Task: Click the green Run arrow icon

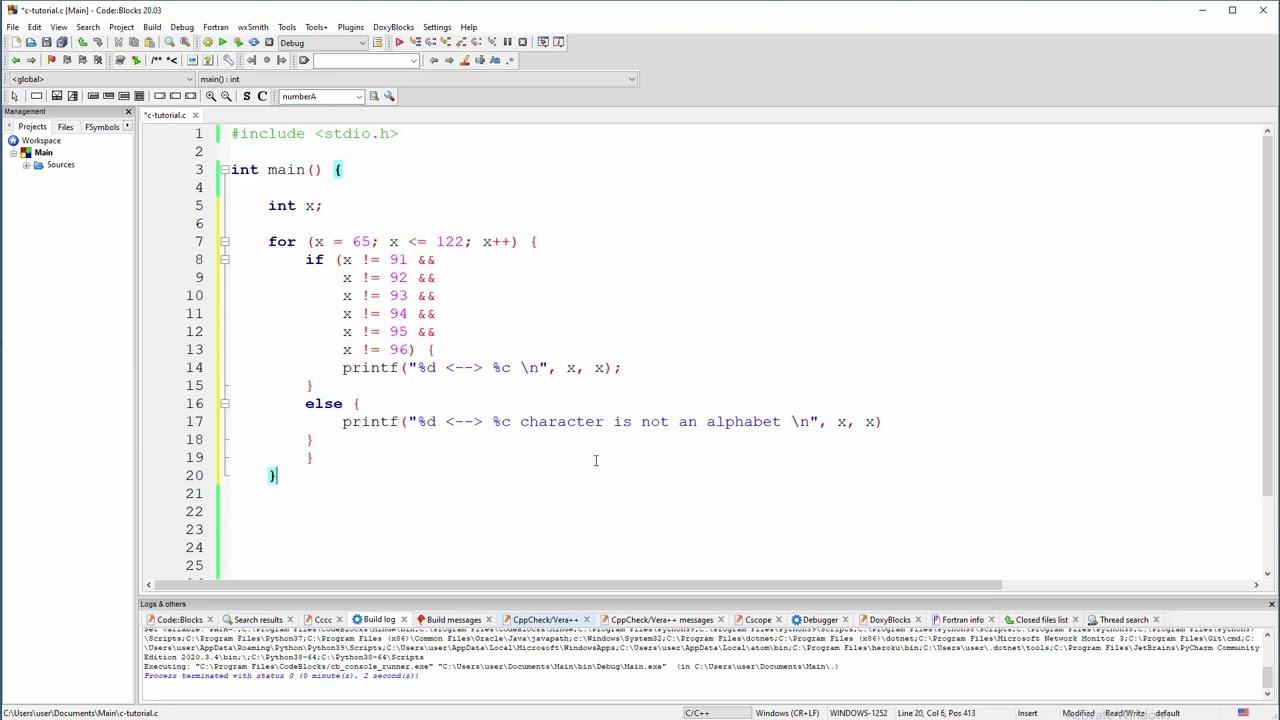Action: point(223,42)
